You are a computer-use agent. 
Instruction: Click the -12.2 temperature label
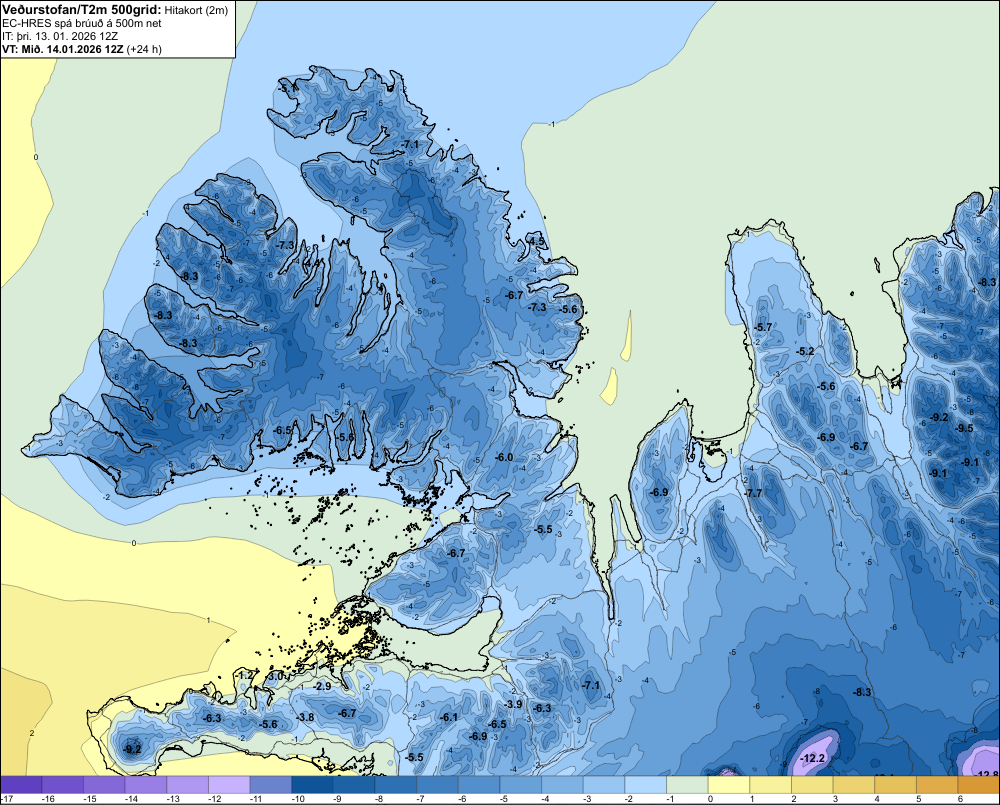812,758
